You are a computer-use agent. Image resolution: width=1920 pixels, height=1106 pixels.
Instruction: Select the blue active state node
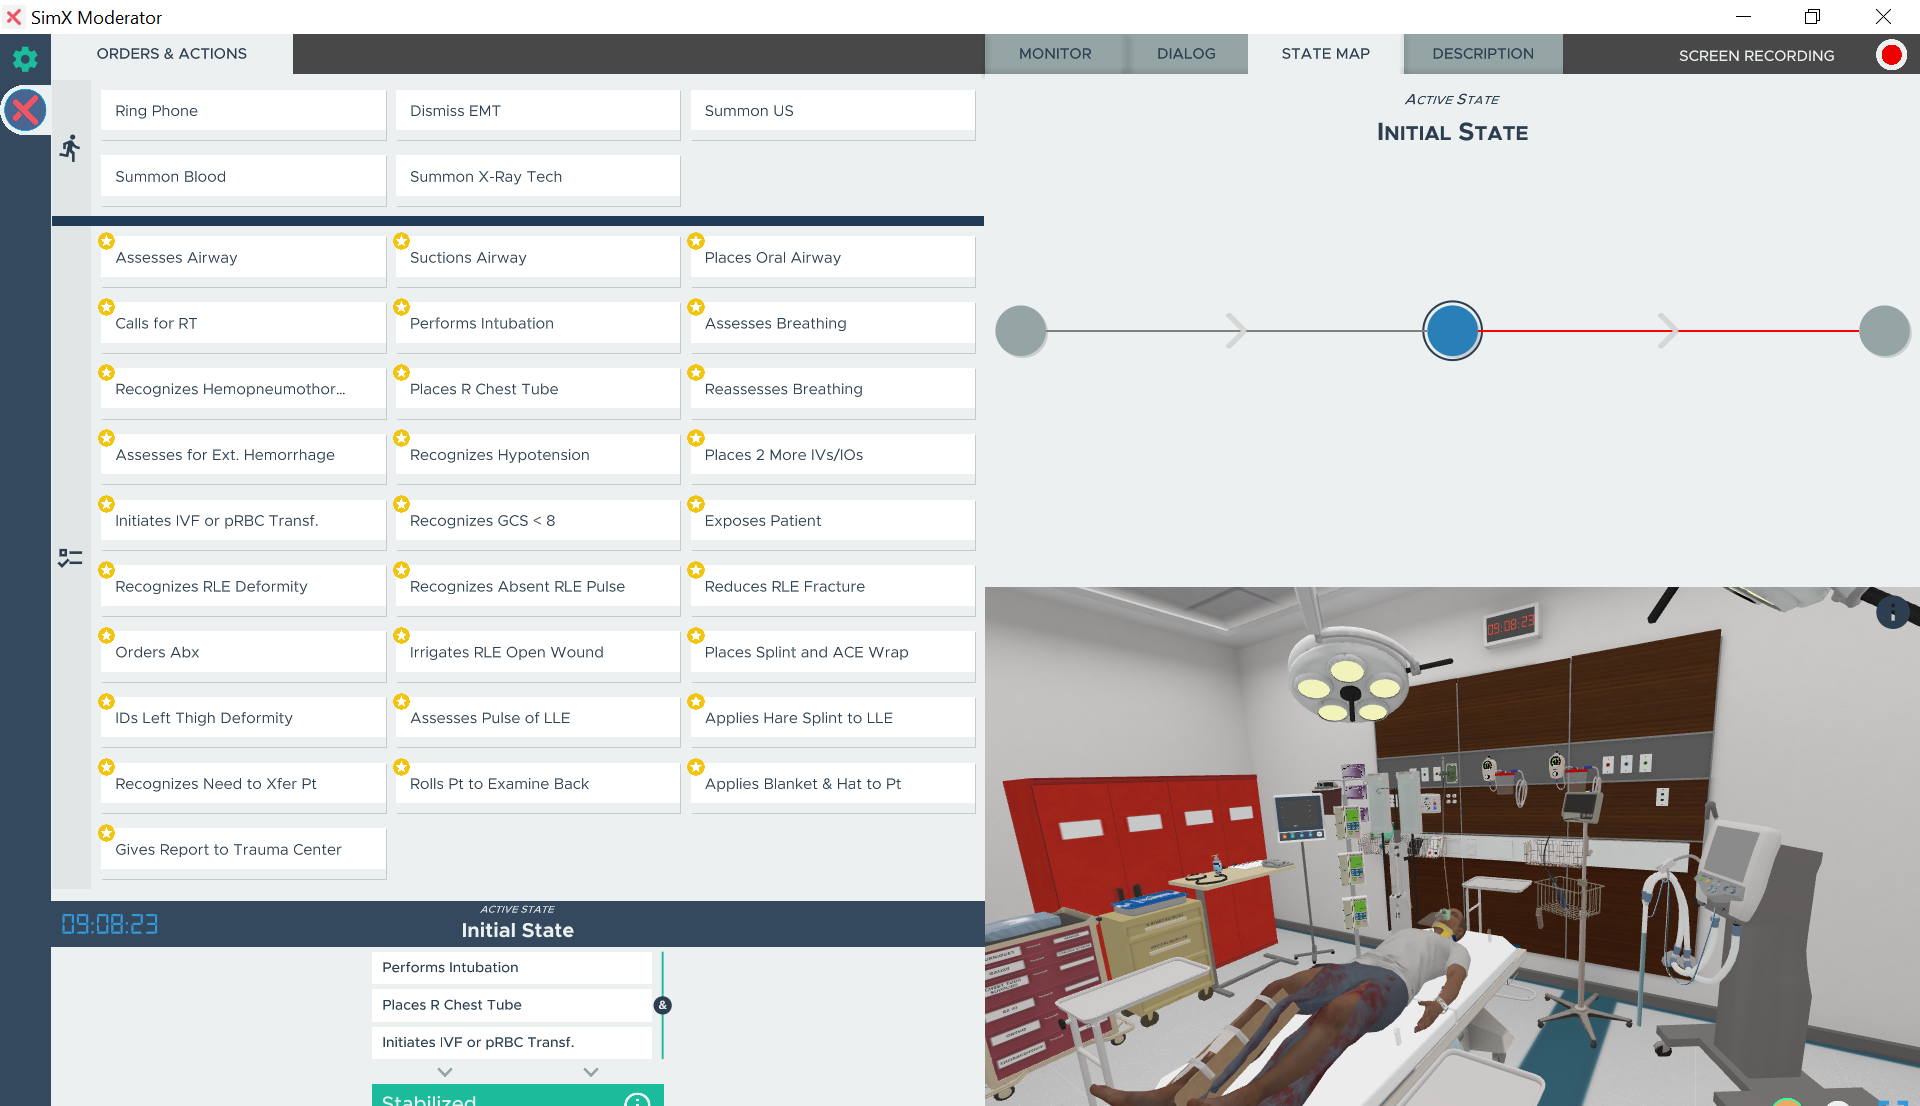click(x=1452, y=331)
